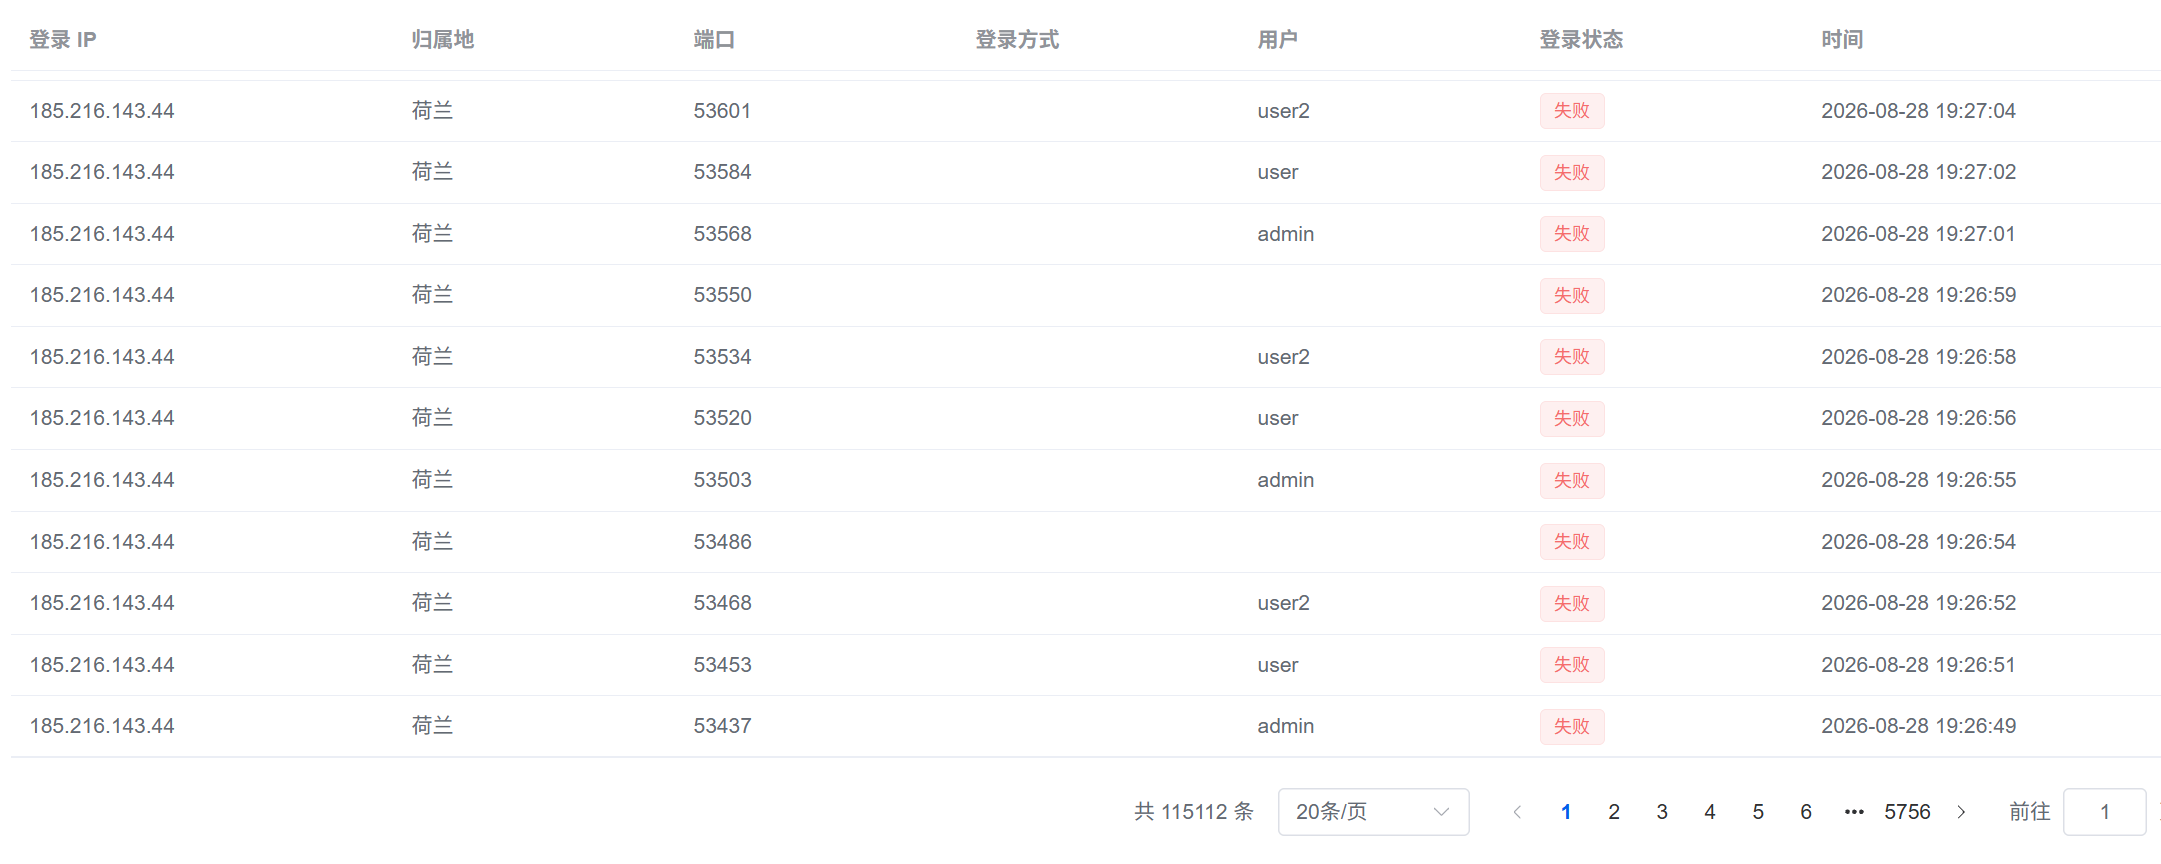This screenshot has height=864, width=2161.
Task: Open the 20条/页 page size dropdown
Action: coord(1373,812)
